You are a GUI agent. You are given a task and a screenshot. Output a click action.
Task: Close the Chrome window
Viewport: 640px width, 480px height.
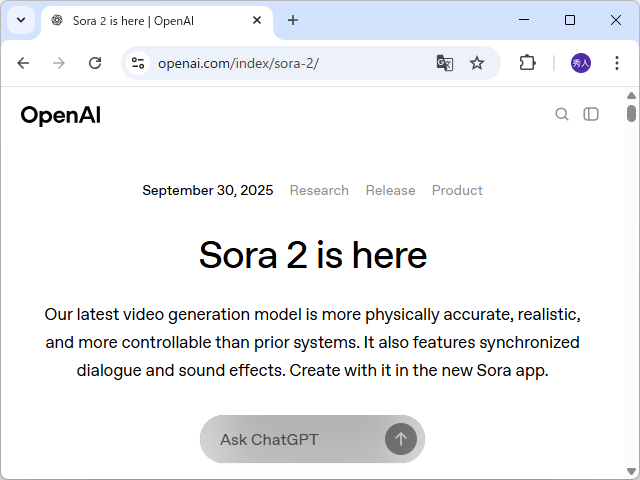click(x=616, y=20)
